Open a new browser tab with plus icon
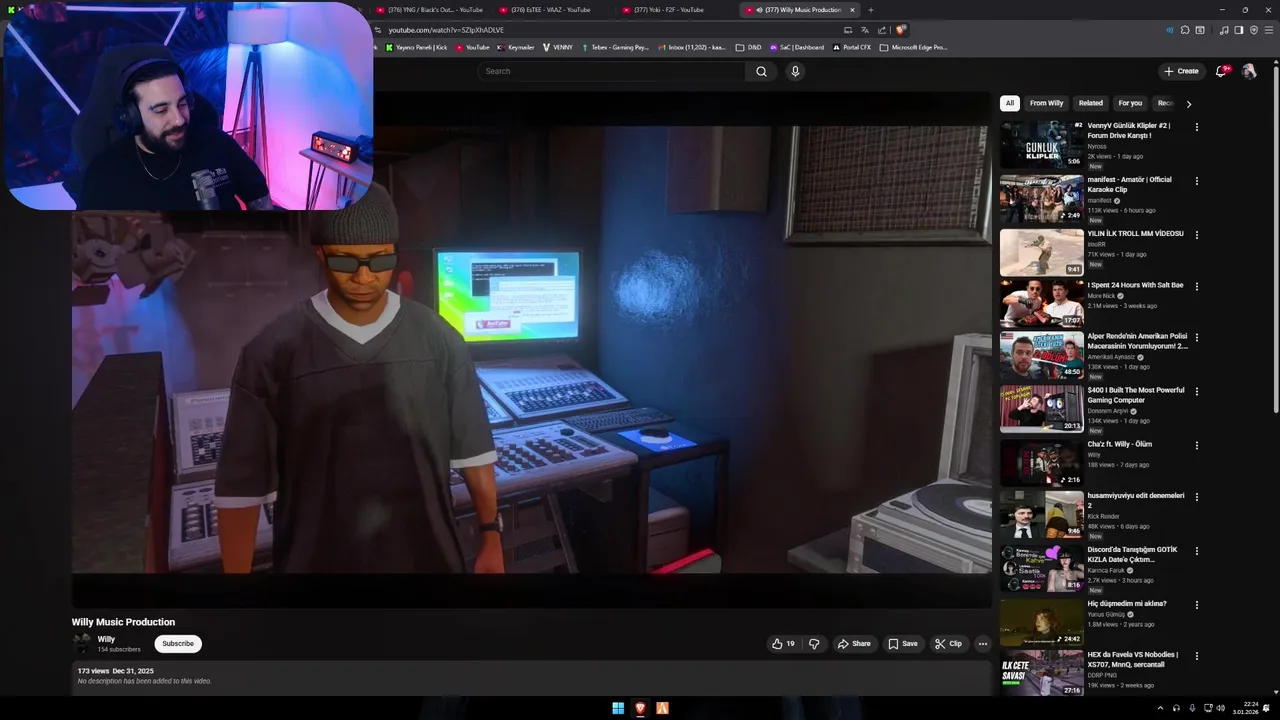 (870, 10)
